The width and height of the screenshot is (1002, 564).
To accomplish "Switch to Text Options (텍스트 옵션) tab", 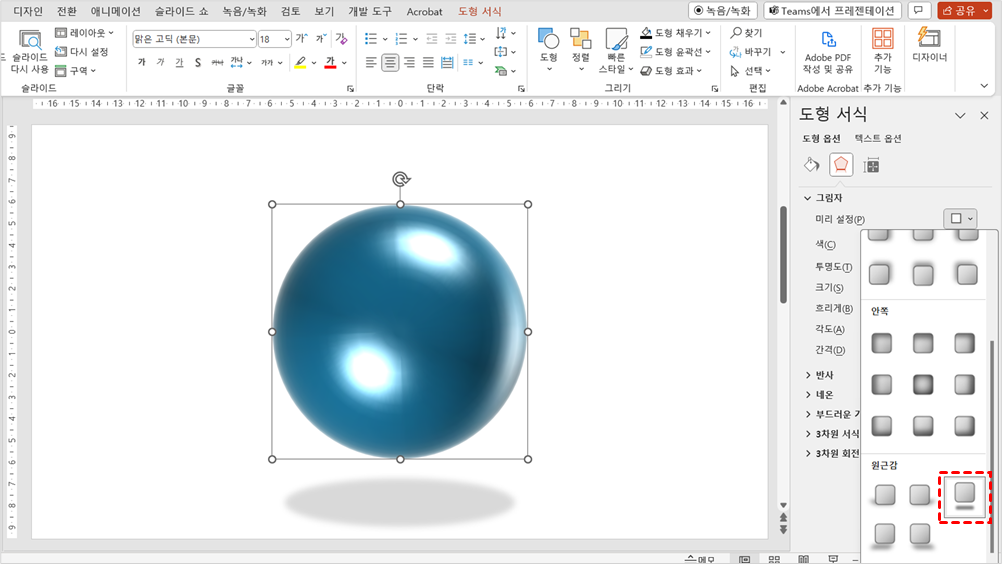I will [877, 139].
